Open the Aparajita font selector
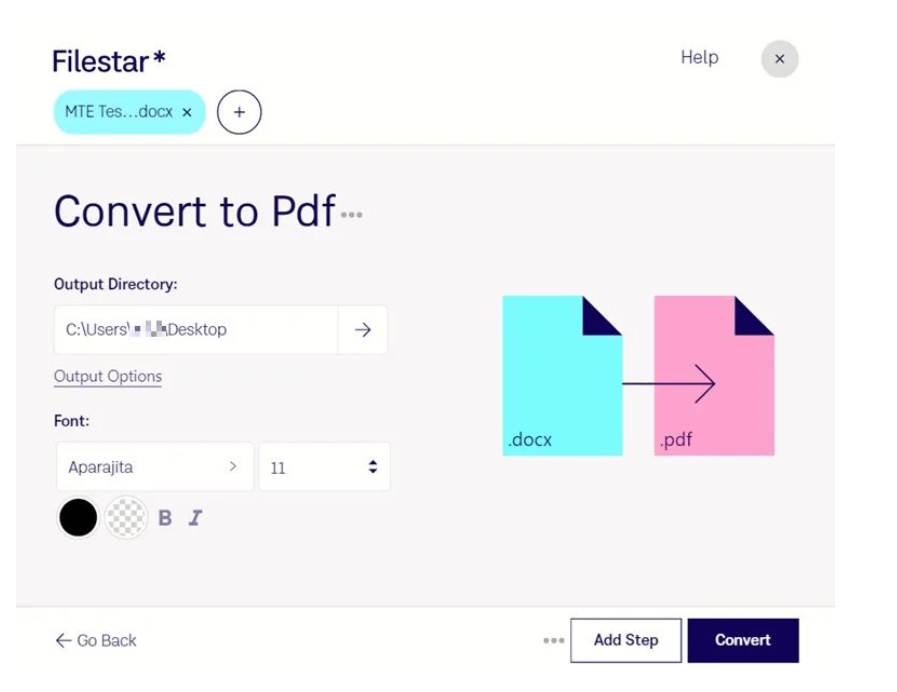Viewport: 897px width, 692px height. (154, 466)
